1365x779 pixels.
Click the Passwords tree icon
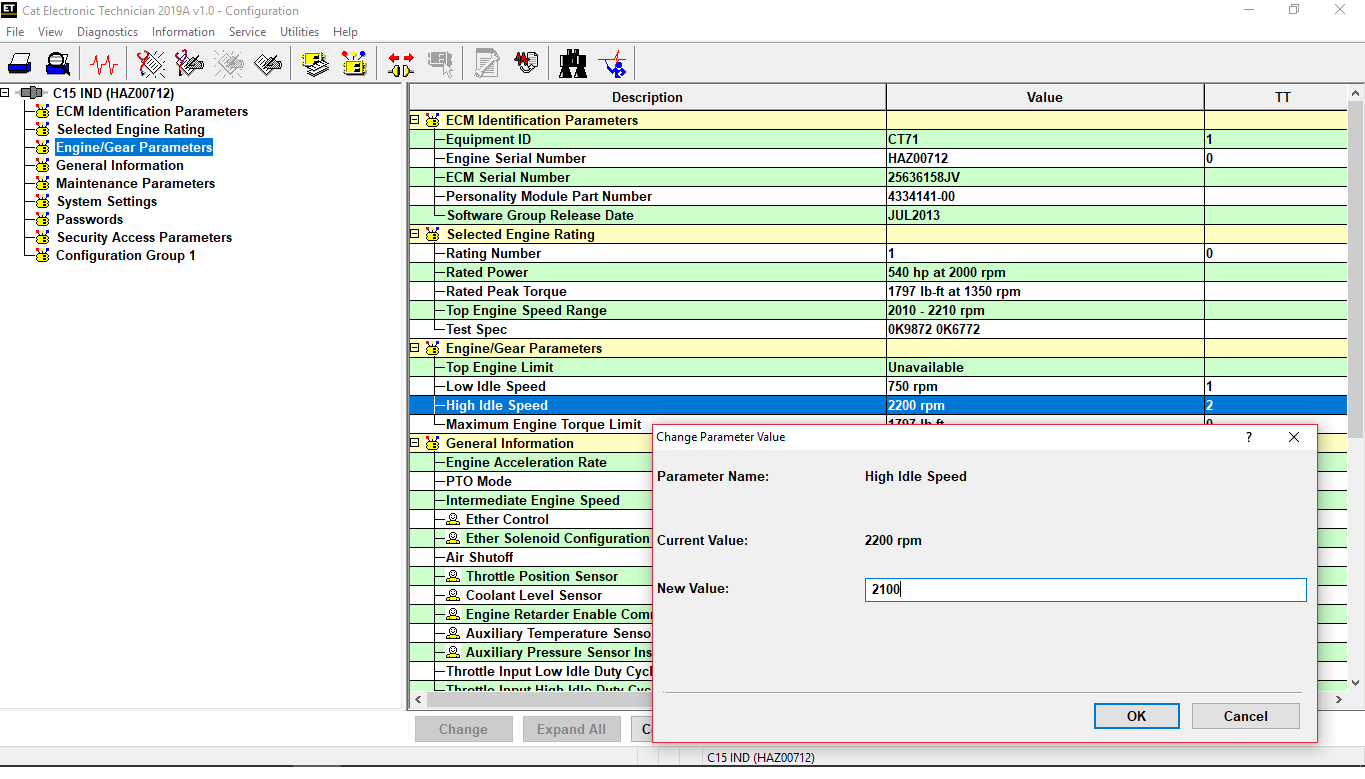point(42,220)
